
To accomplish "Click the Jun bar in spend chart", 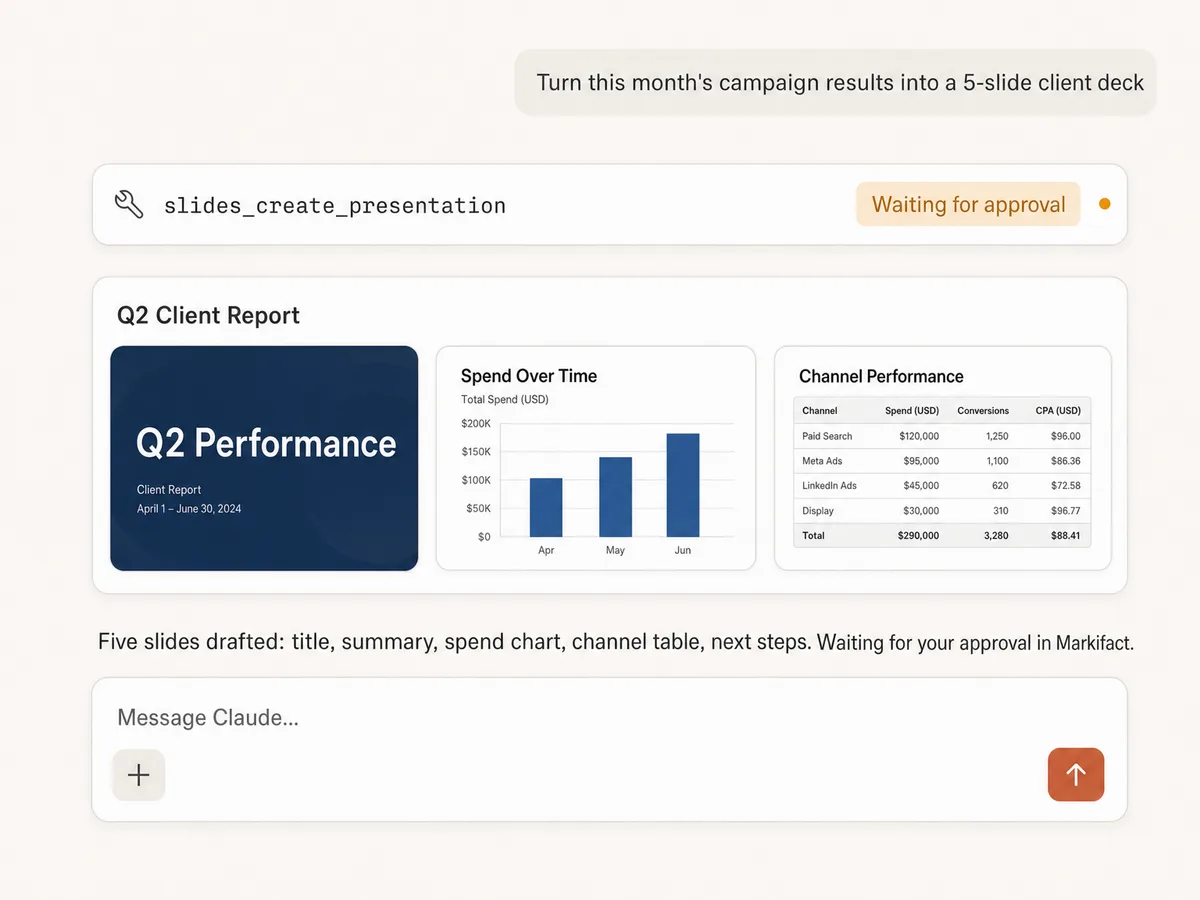I will click(x=683, y=485).
